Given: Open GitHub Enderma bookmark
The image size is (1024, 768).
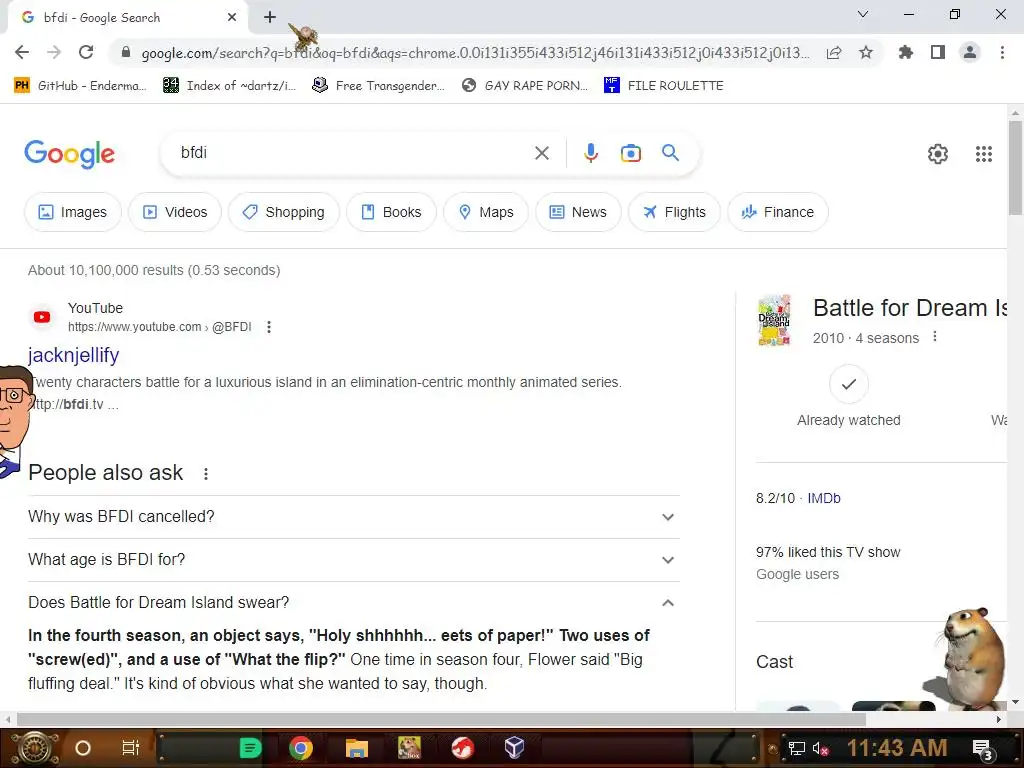Looking at the screenshot, I should [x=80, y=86].
